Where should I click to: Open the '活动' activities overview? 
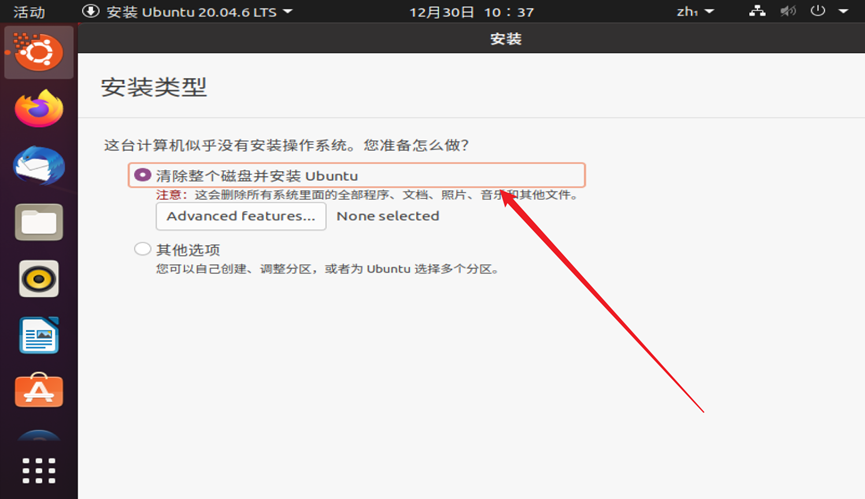pos(29,12)
